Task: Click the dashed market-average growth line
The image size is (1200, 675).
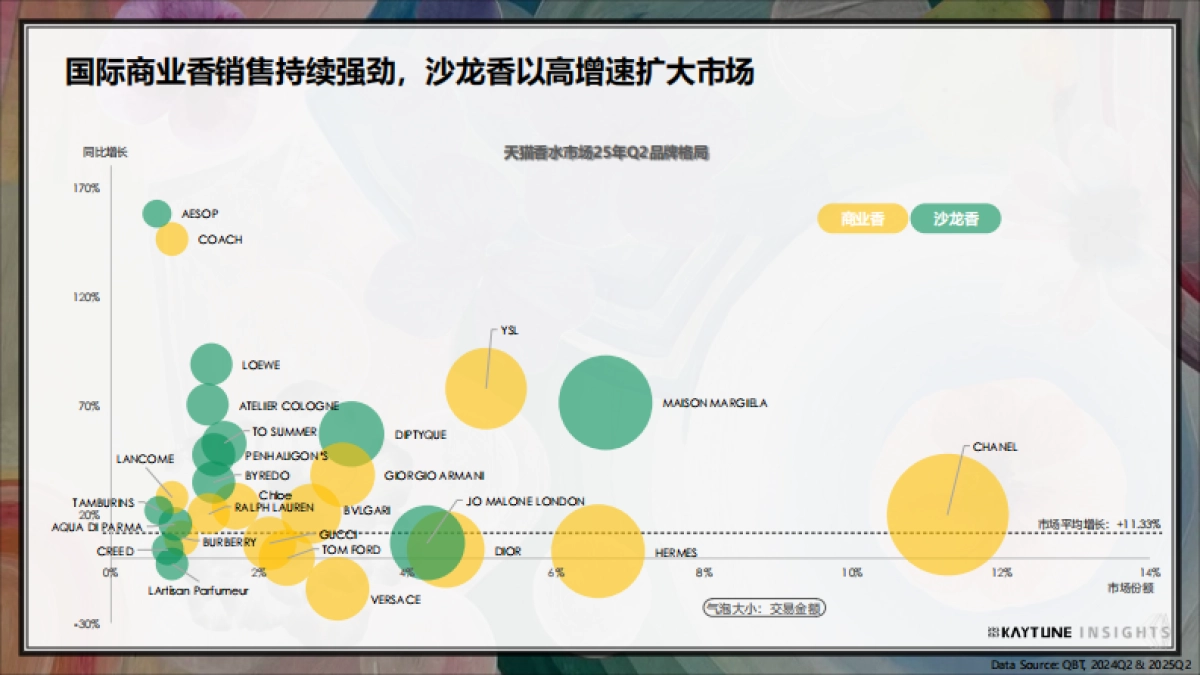Action: (x=750, y=534)
